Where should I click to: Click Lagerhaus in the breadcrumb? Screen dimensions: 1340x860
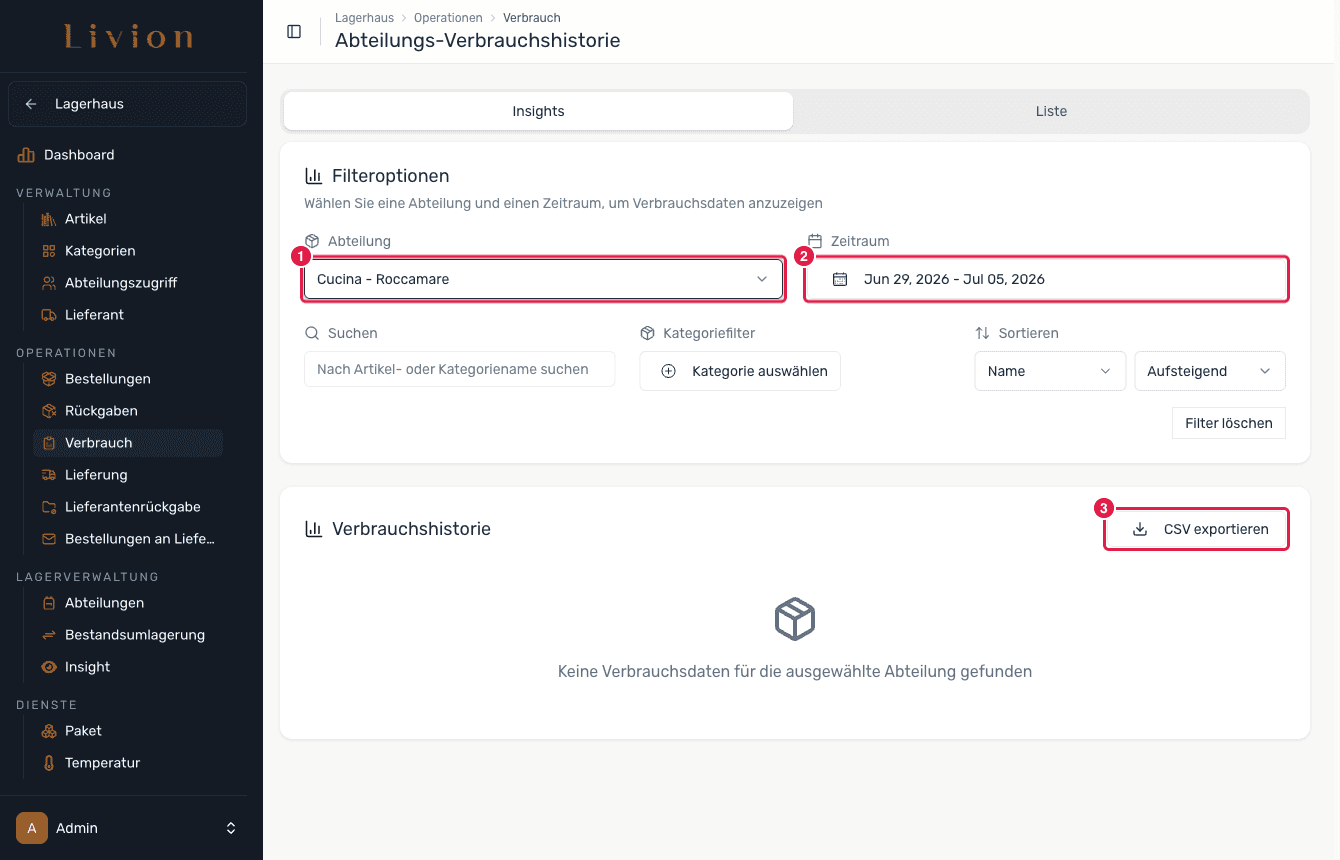[x=364, y=18]
